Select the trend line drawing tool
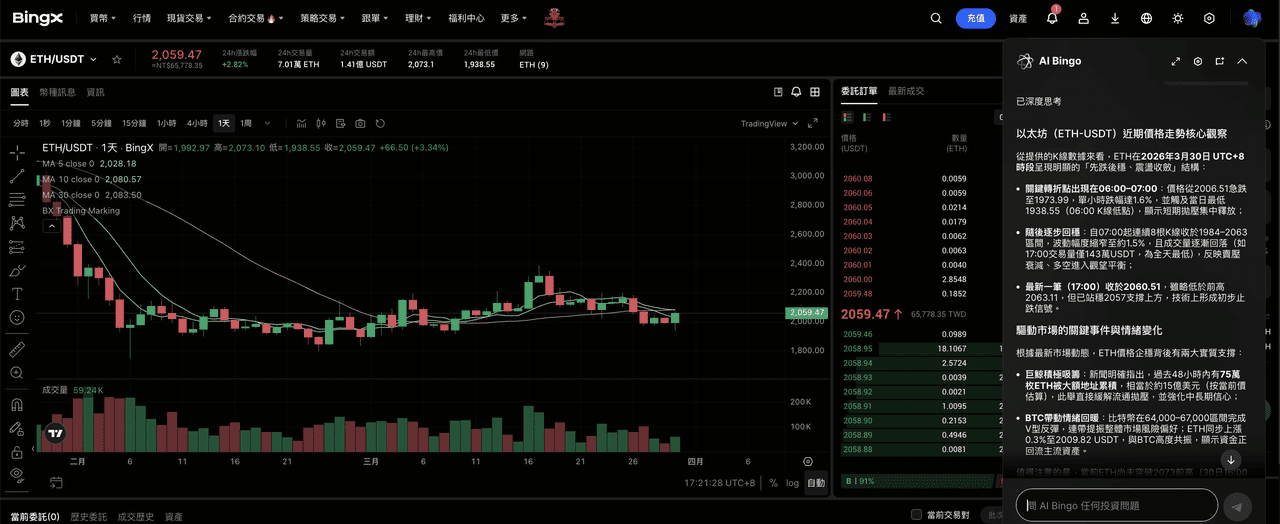Screen dimensions: 1280x524 click(x=17, y=176)
